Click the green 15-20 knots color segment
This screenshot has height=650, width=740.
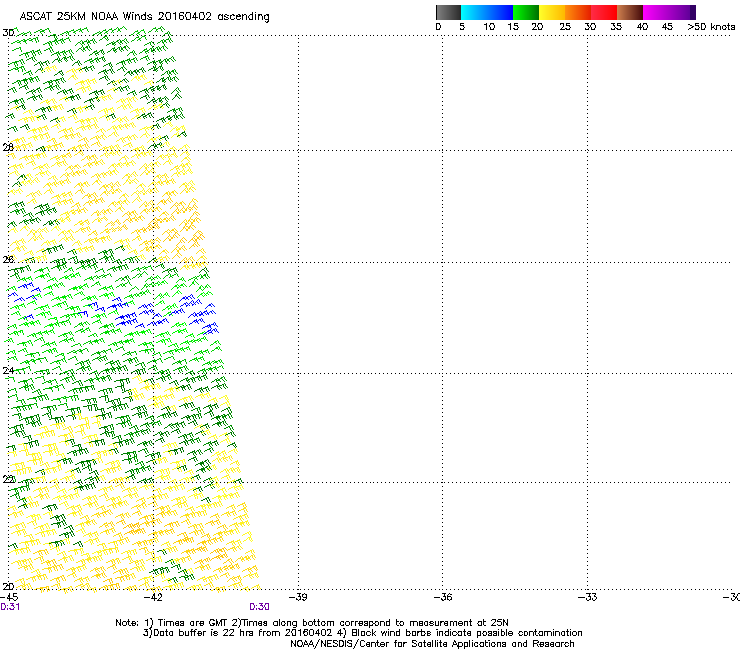(526, 12)
